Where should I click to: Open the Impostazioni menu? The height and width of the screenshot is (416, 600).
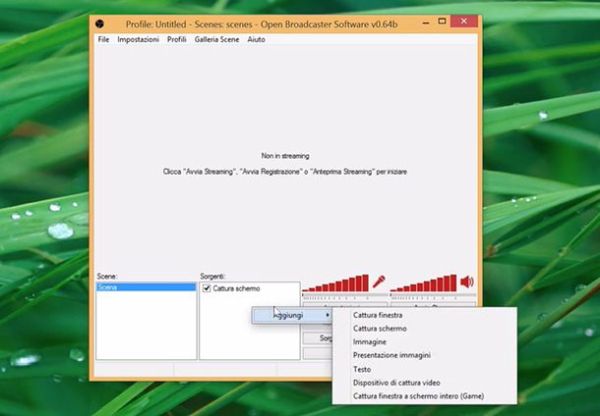coord(137,39)
